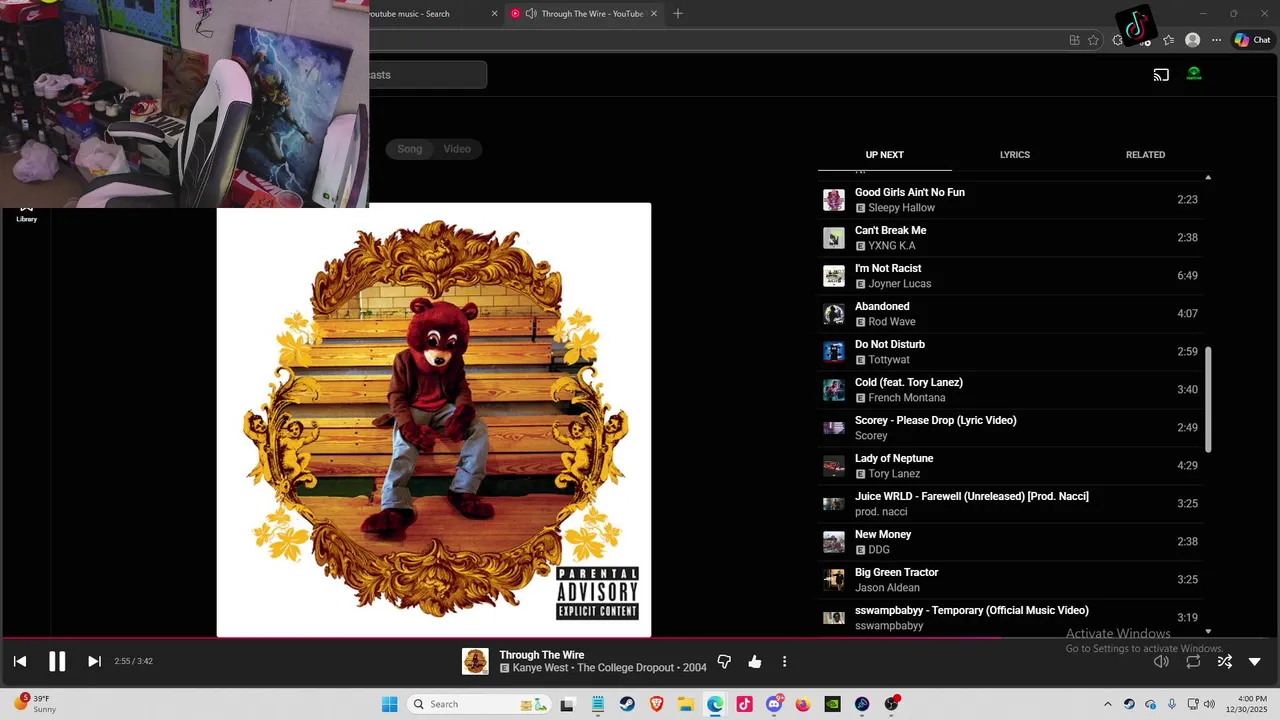
Task: Select Big Green Tractor by Jason Aldean
Action: click(x=1010, y=580)
